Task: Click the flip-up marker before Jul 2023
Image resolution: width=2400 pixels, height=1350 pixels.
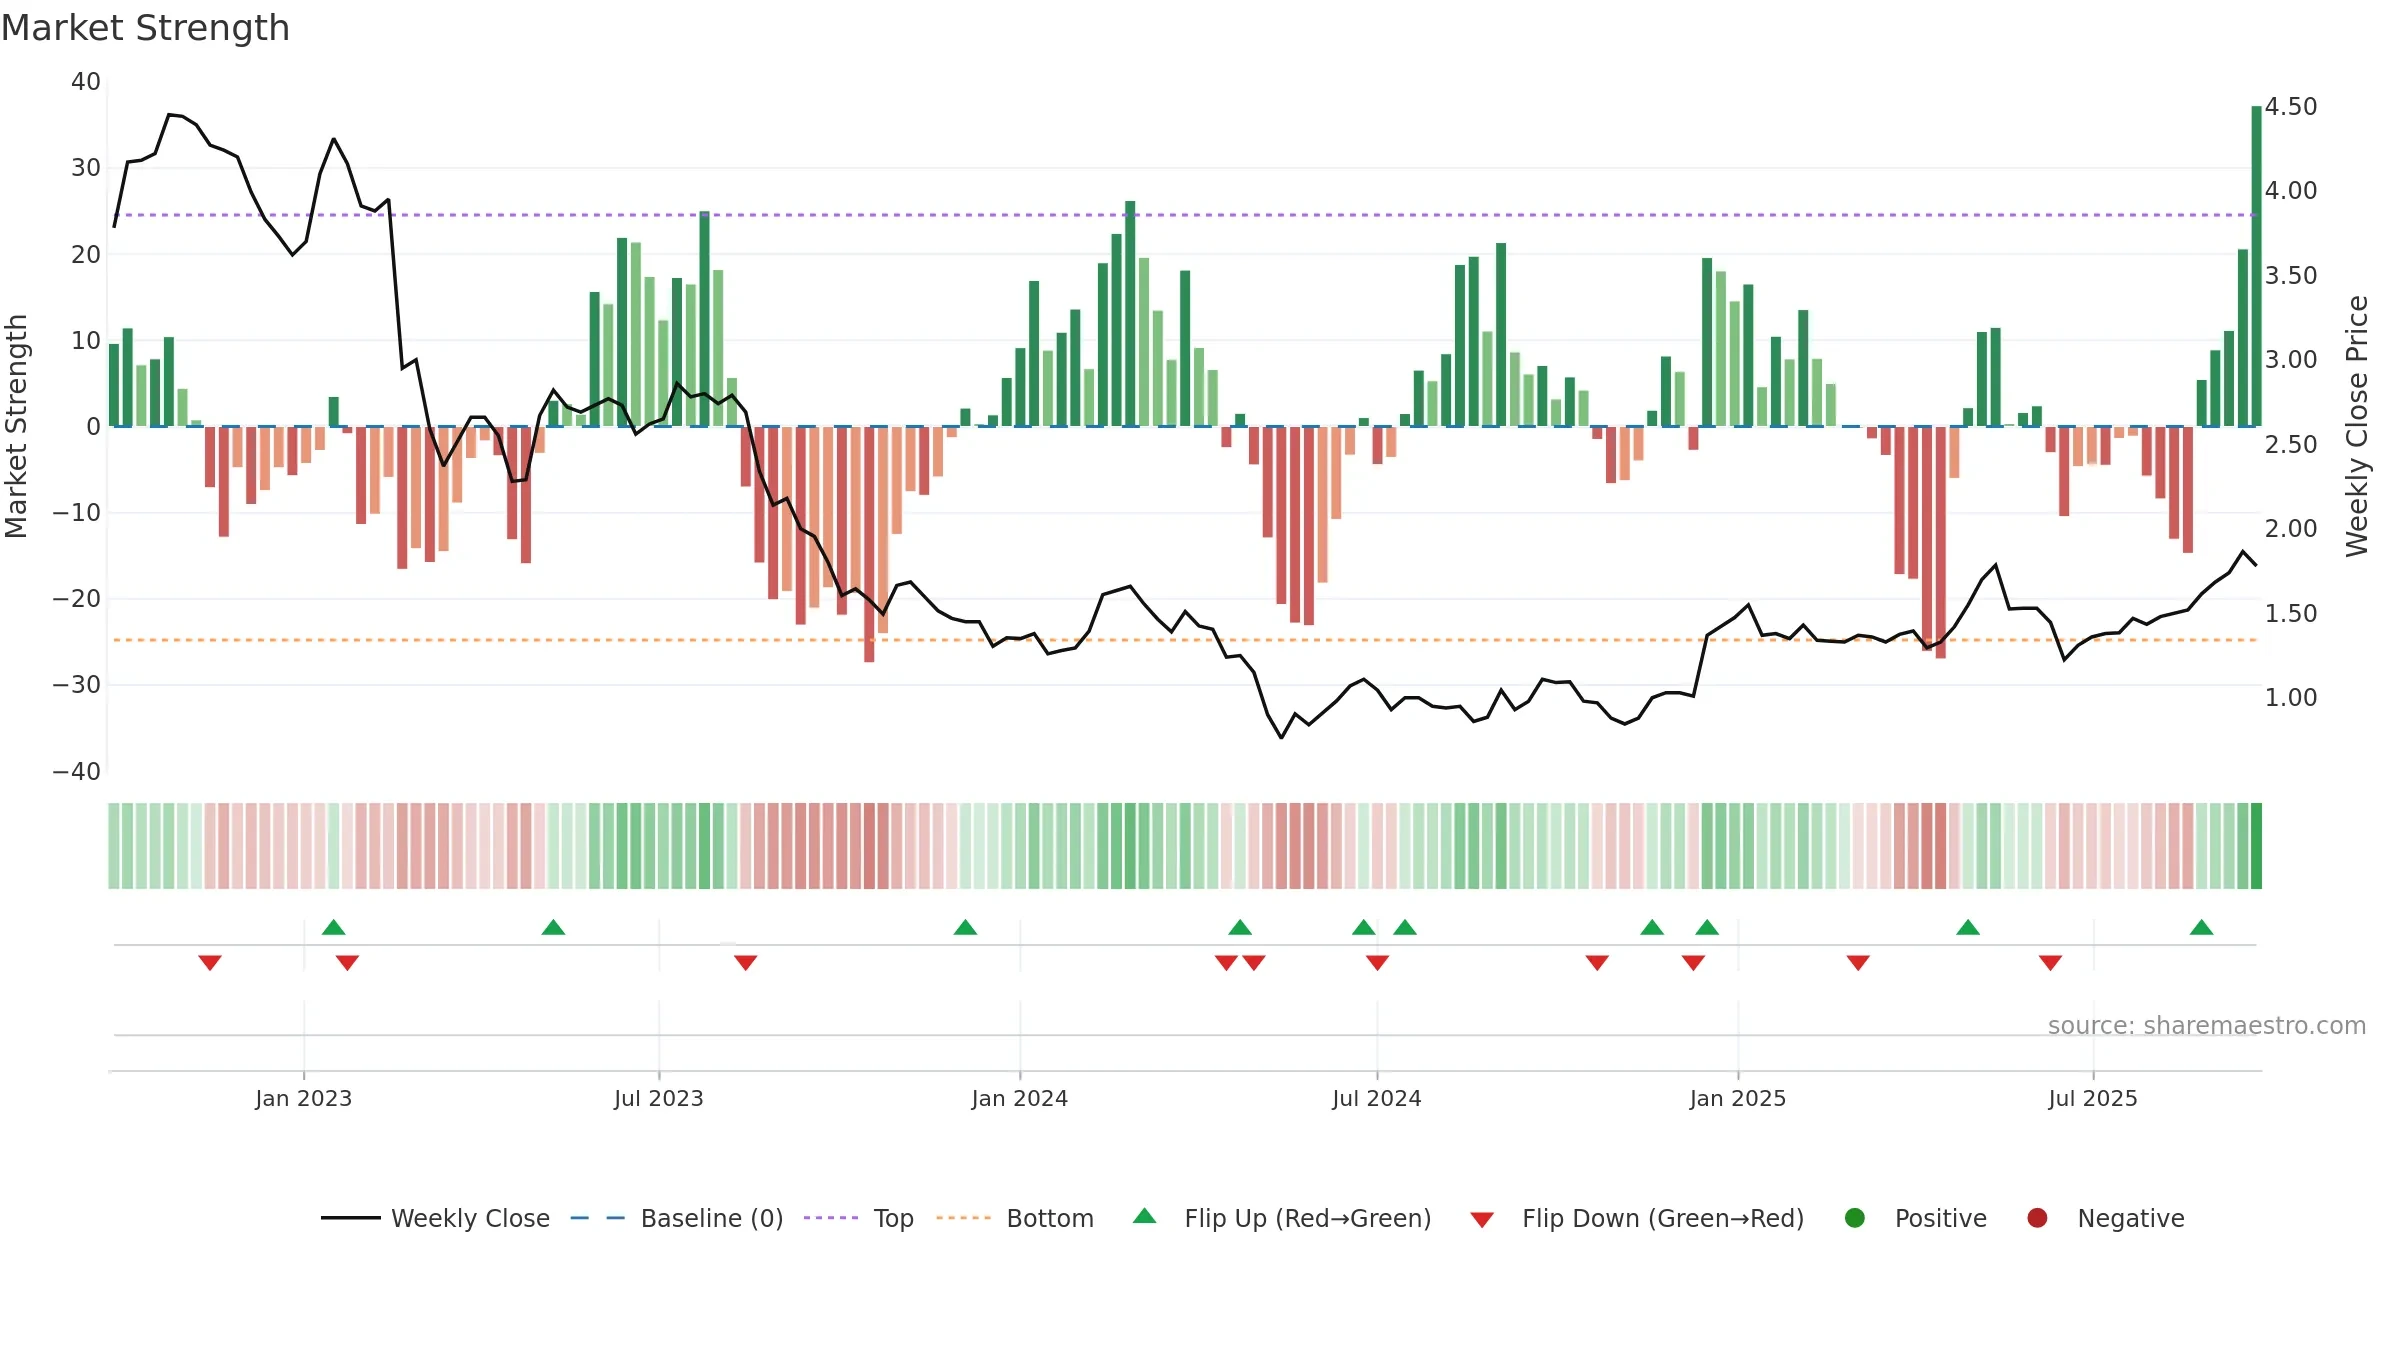Action: (553, 928)
